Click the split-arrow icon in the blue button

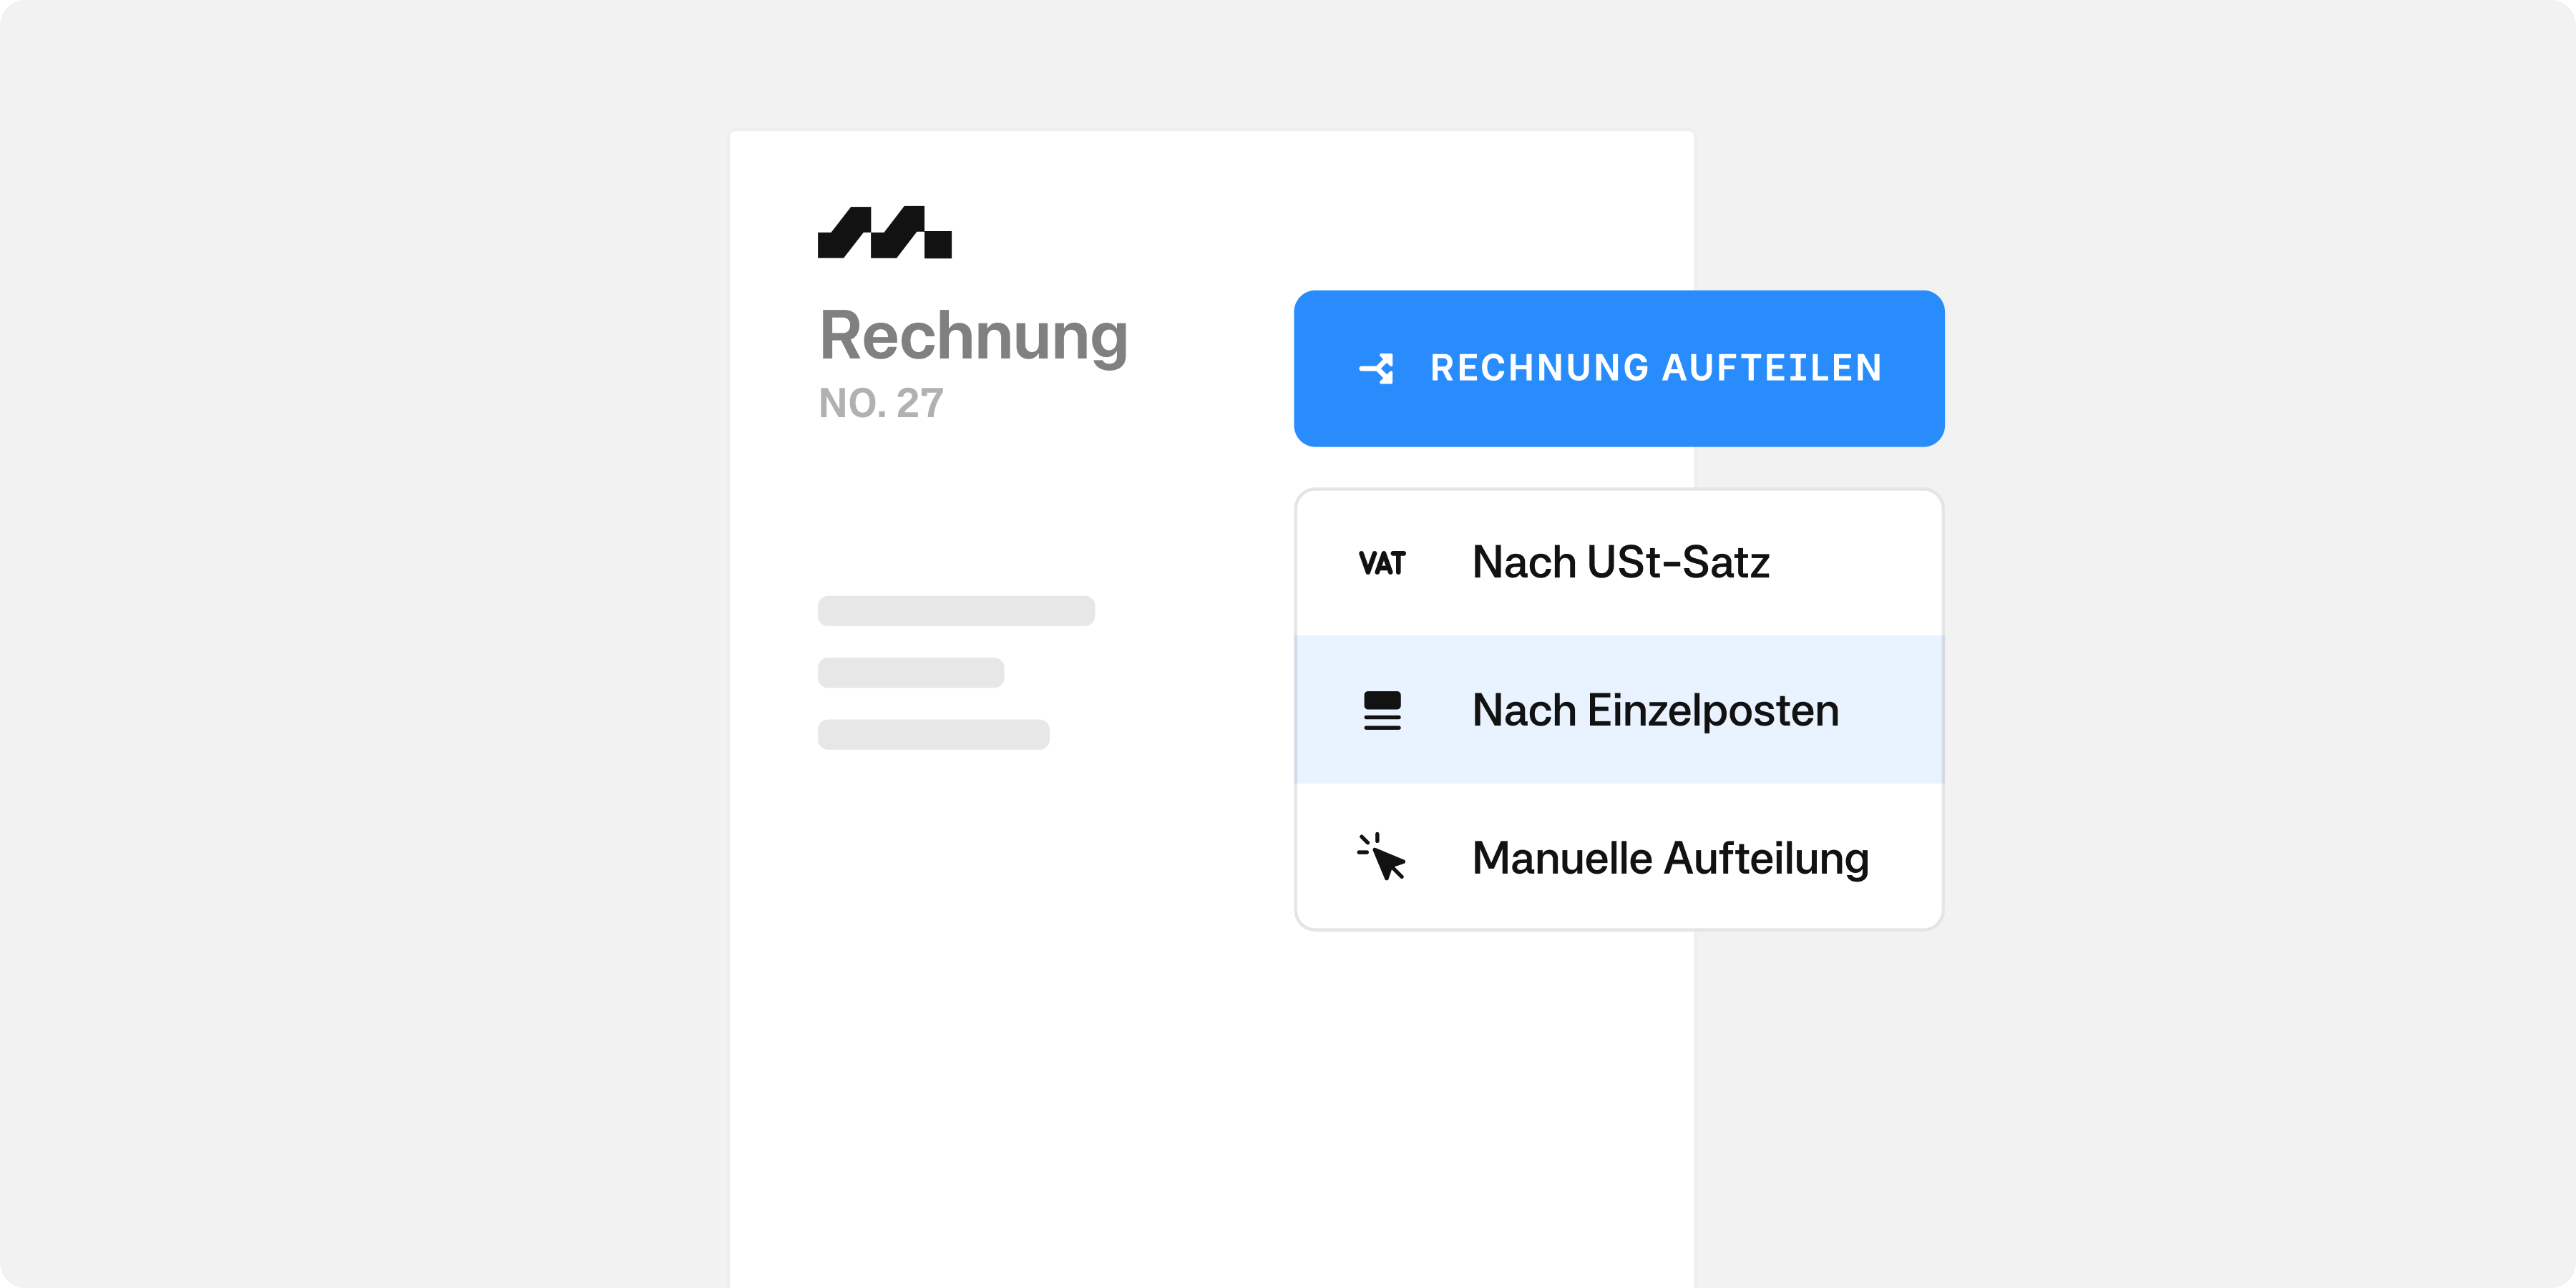[x=1377, y=368]
